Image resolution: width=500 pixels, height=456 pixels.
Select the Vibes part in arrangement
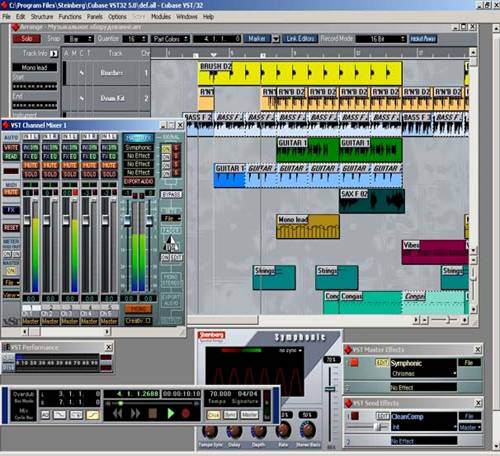point(434,252)
